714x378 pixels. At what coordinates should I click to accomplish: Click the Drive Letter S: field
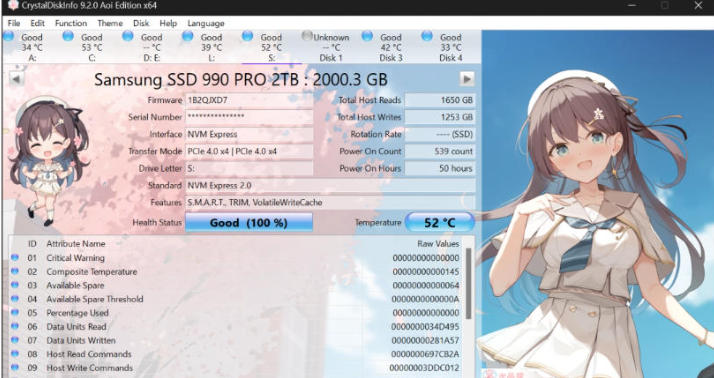[249, 169]
